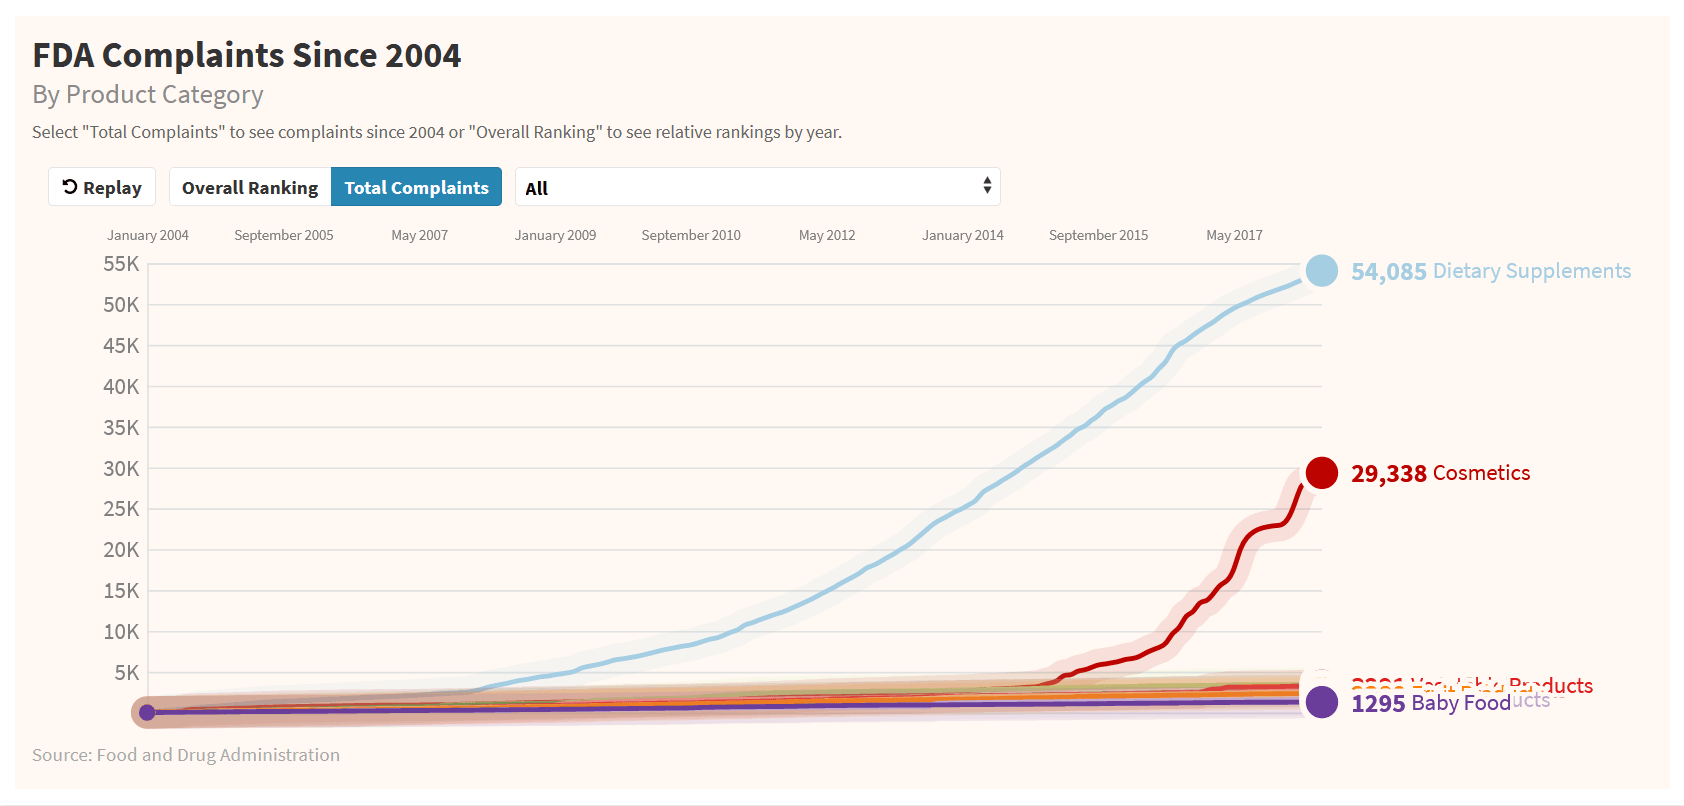
Task: Click the May 2012 timeline label
Action: click(x=827, y=235)
